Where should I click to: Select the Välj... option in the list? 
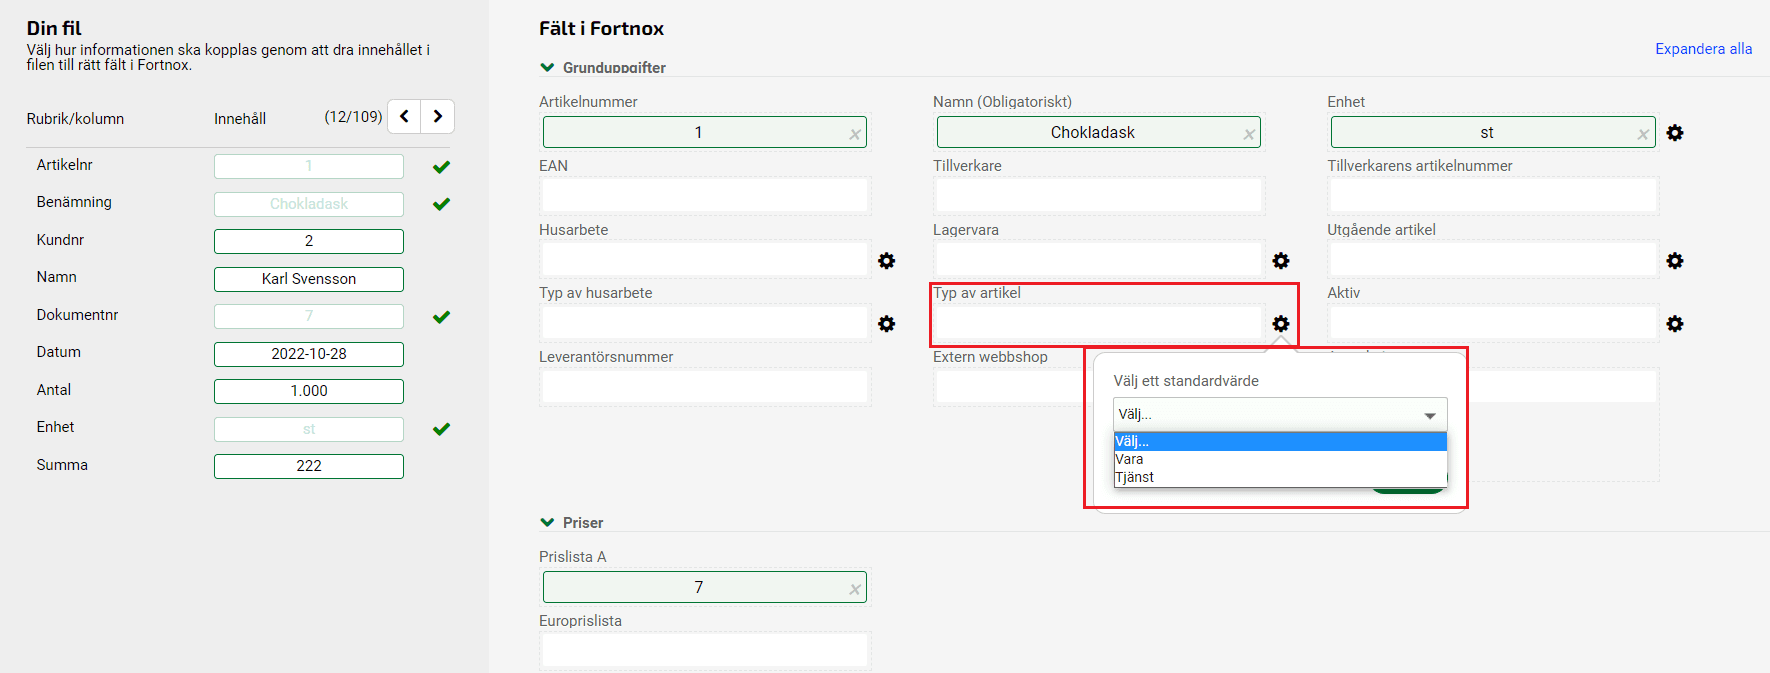tap(1280, 441)
